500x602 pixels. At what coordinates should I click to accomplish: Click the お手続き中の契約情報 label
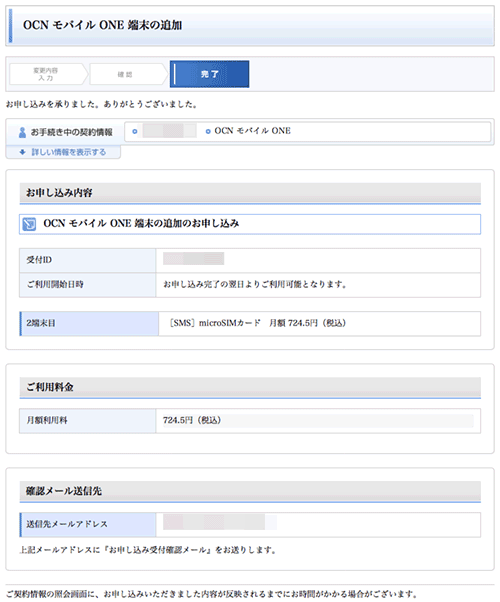(x=71, y=132)
